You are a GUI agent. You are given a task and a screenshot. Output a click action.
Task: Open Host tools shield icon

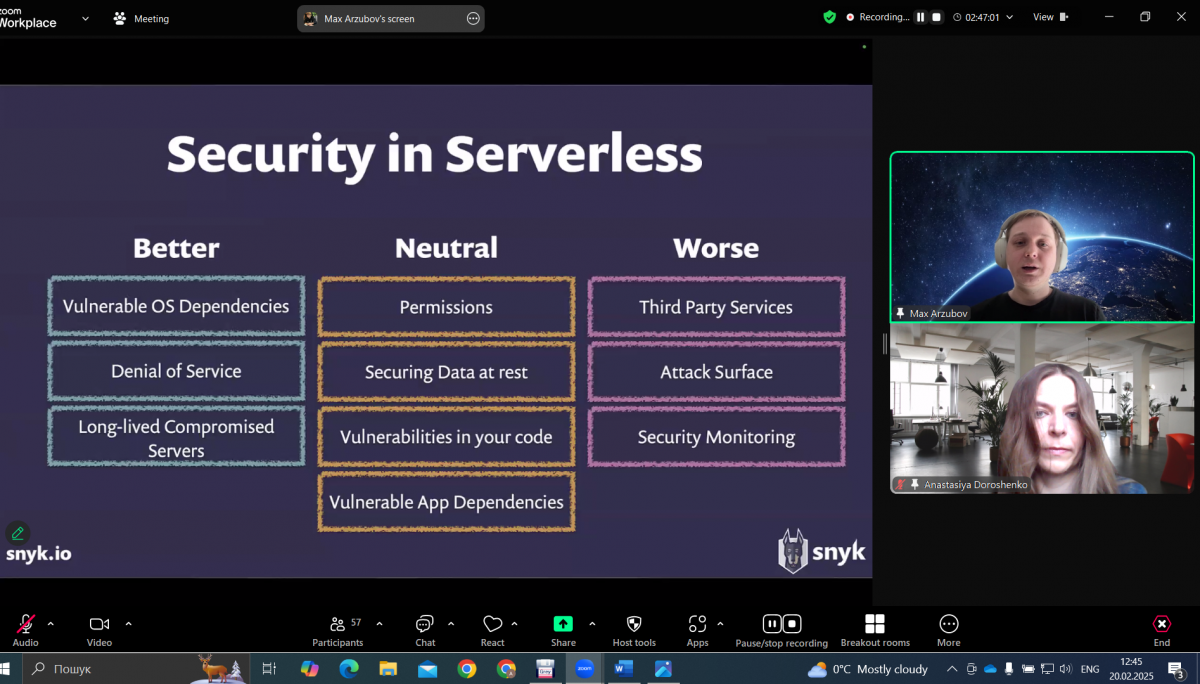(634, 624)
